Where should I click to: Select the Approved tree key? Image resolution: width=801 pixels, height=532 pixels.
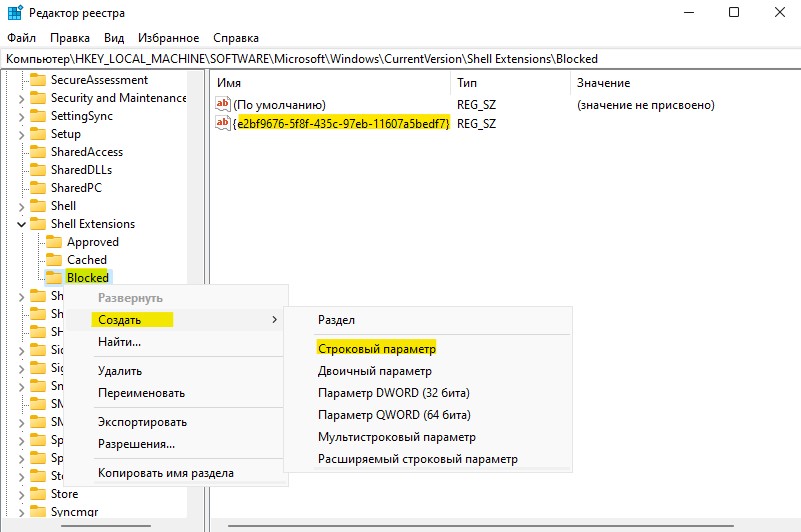[x=92, y=242]
